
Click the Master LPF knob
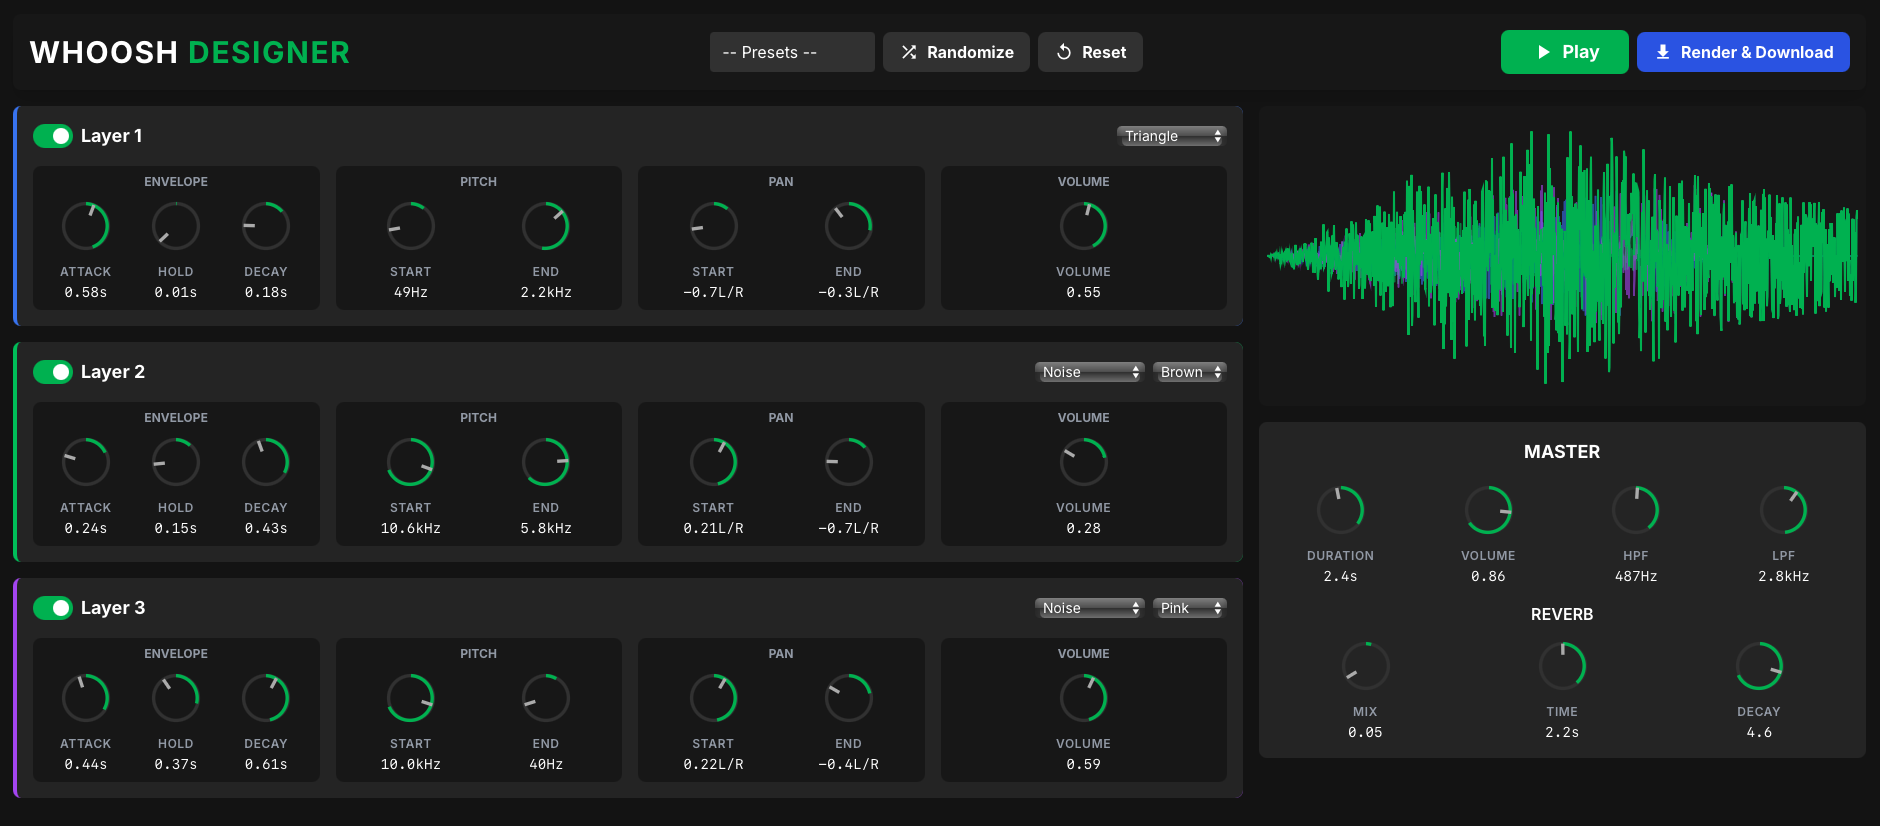1784,510
